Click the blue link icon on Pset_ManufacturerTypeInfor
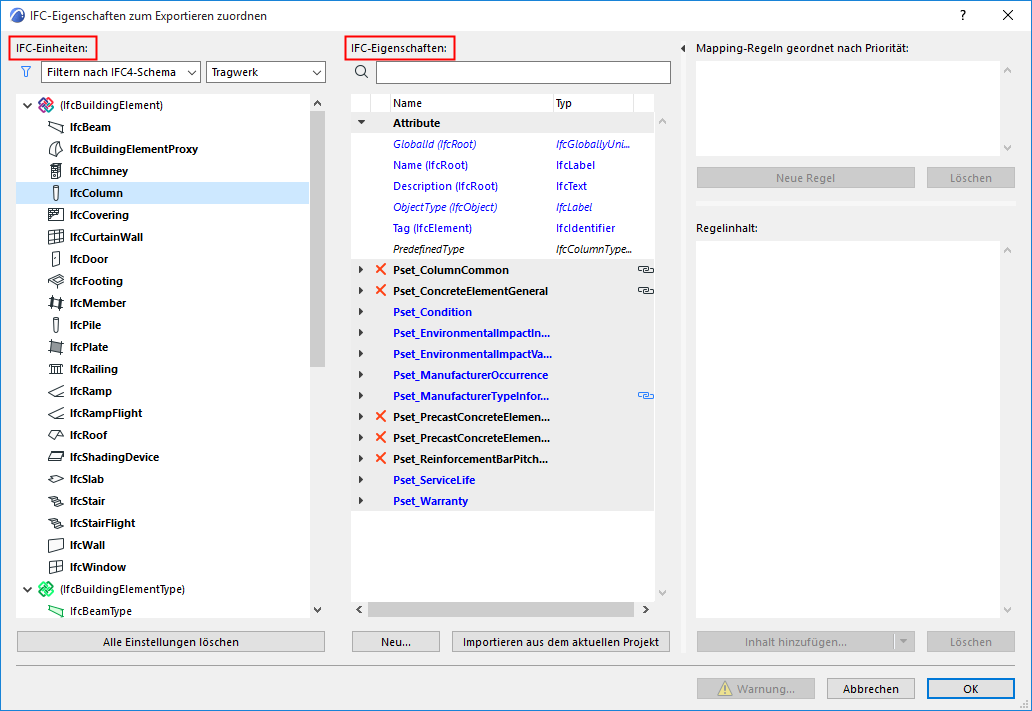The image size is (1032, 711). click(x=646, y=396)
